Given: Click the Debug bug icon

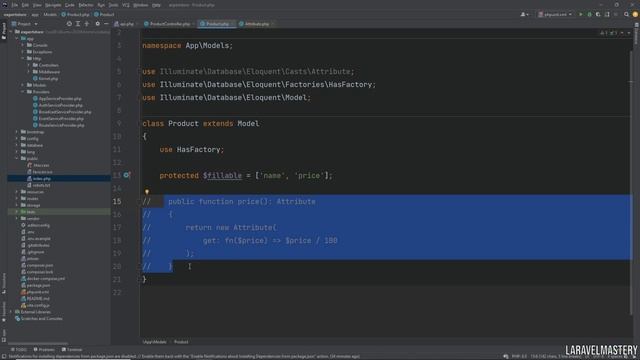Looking at the screenshot, I should coord(589,14).
